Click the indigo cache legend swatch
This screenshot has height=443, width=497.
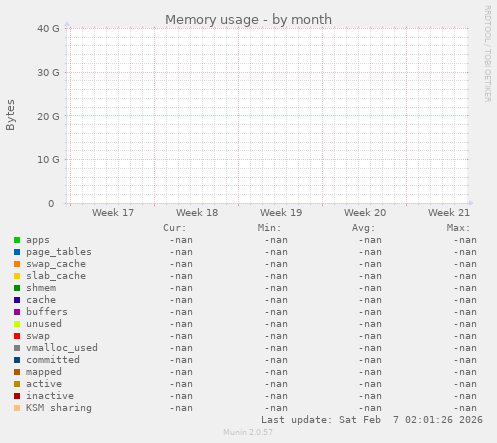[x=17, y=300]
